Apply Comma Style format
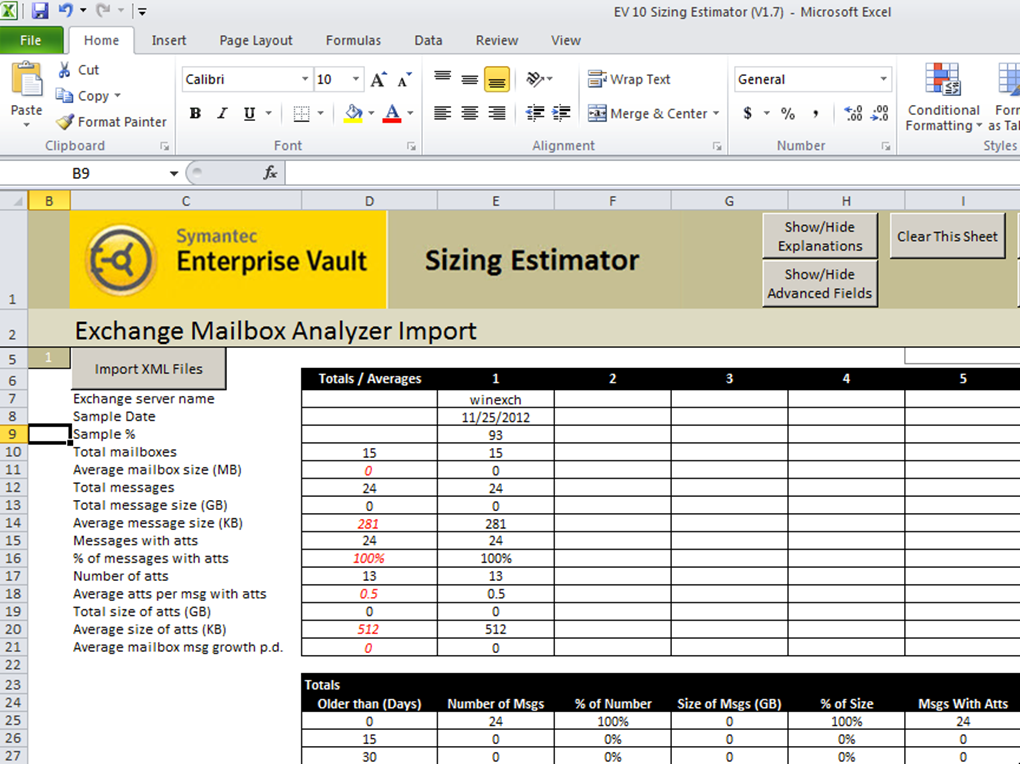This screenshot has width=1020, height=764. tap(816, 113)
